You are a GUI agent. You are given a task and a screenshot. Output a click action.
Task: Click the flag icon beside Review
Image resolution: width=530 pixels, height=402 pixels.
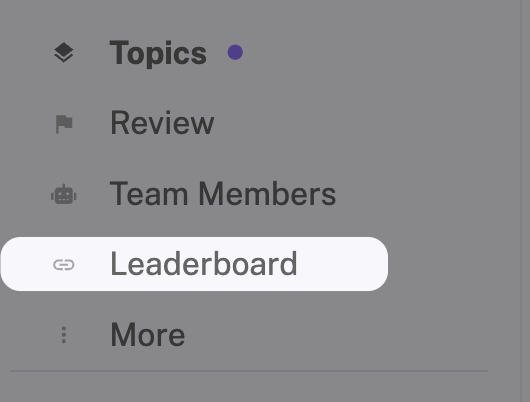pos(64,124)
